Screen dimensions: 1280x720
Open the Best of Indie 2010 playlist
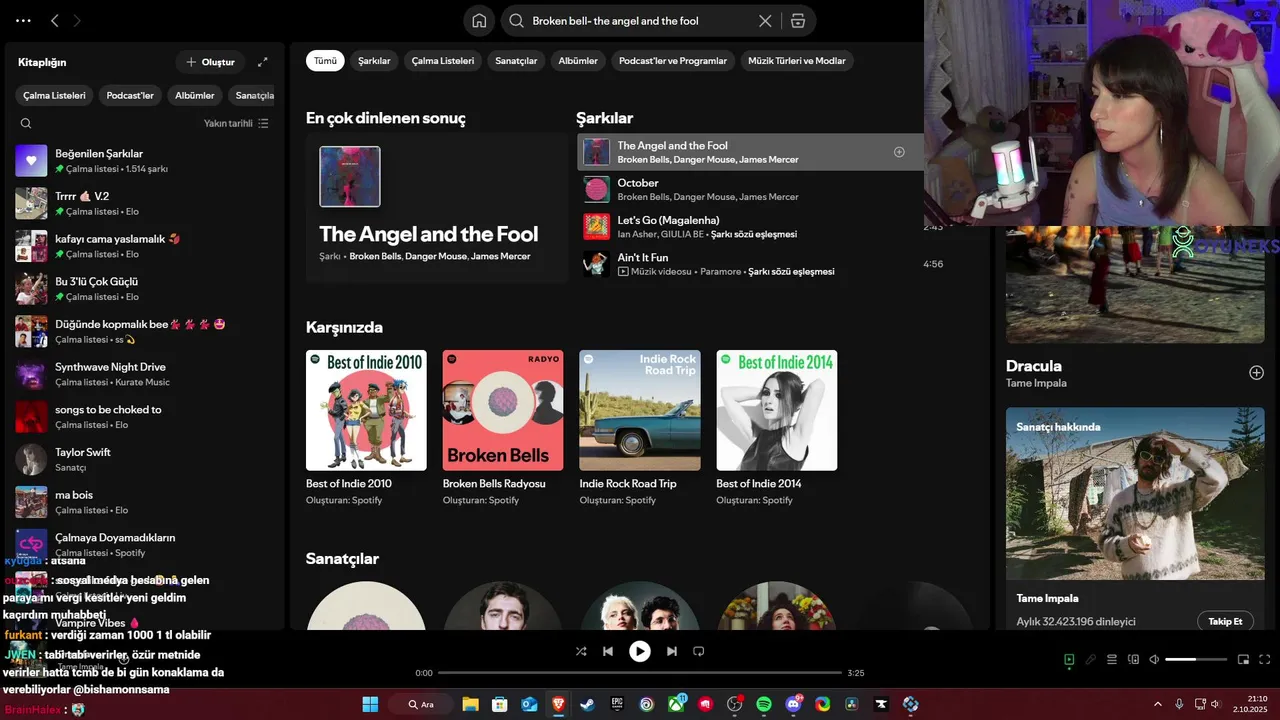pos(366,427)
